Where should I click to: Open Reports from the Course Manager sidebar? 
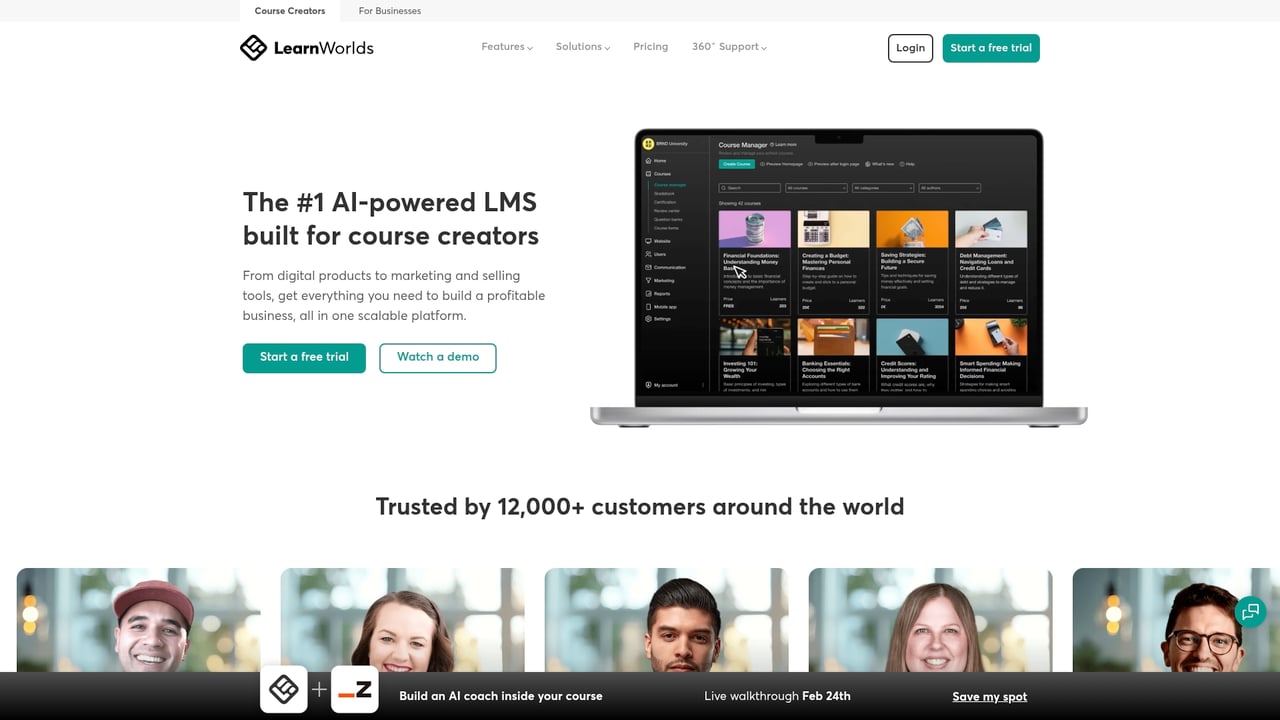(648, 293)
